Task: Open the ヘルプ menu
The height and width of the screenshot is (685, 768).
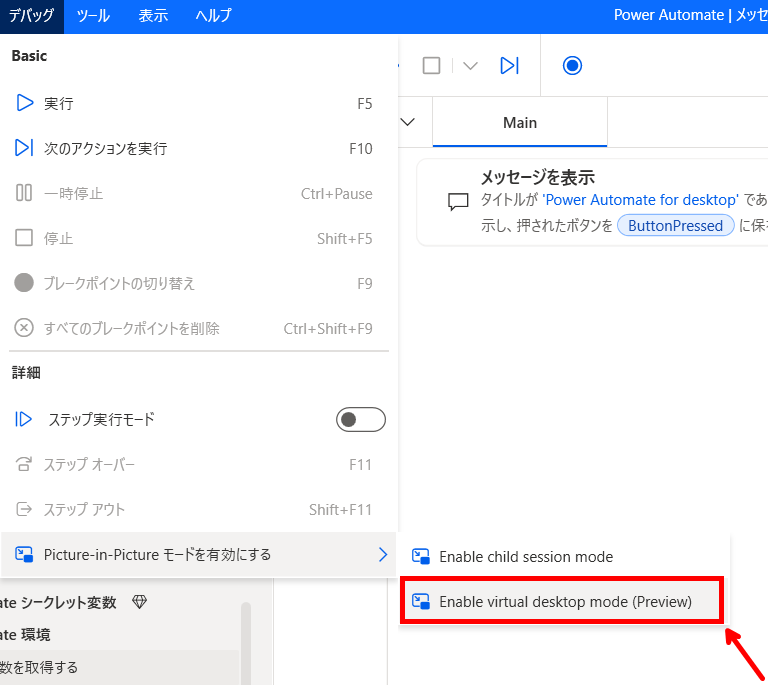Action: (212, 16)
